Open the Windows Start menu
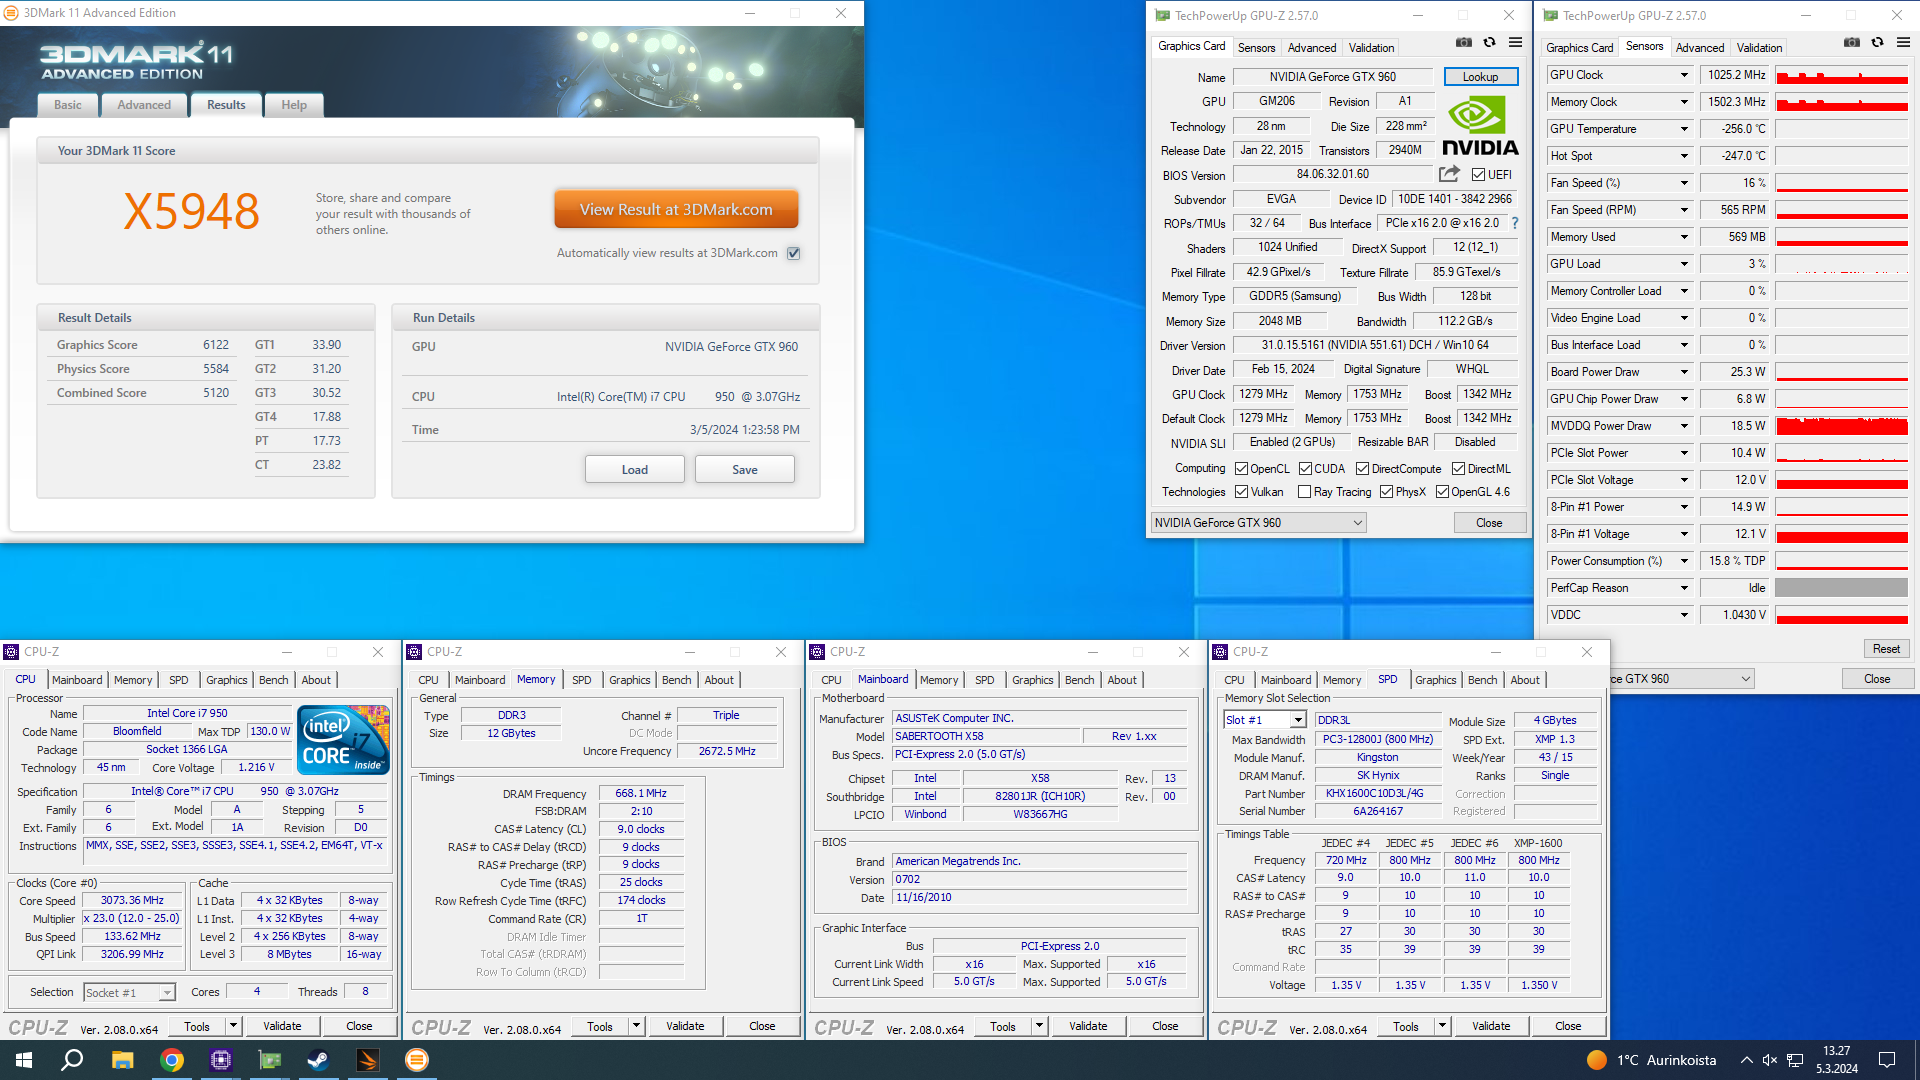 click(x=24, y=1060)
